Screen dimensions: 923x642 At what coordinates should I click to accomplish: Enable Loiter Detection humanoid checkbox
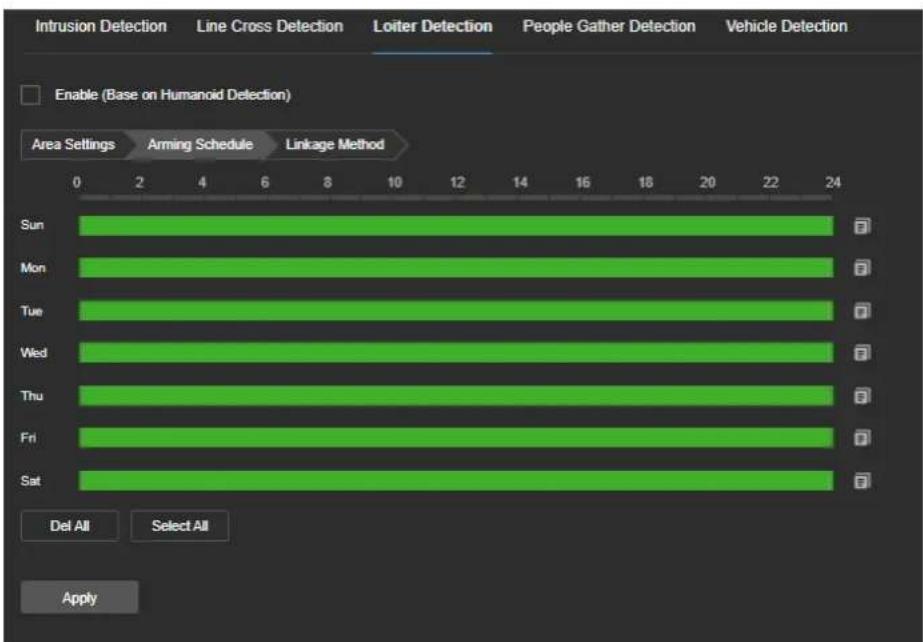click(31, 95)
